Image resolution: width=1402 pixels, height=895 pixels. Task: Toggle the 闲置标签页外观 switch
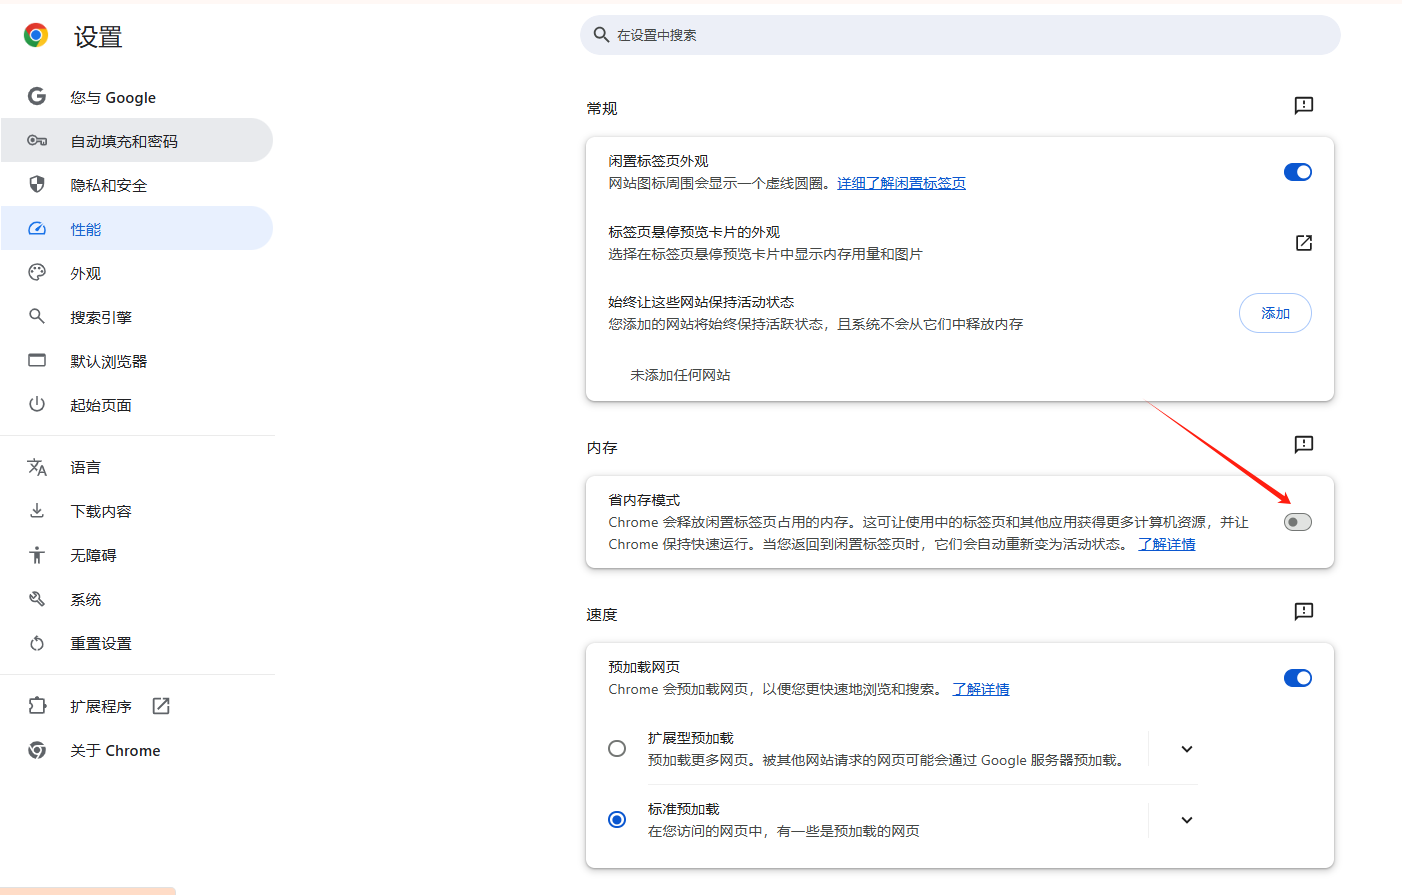[x=1298, y=172]
